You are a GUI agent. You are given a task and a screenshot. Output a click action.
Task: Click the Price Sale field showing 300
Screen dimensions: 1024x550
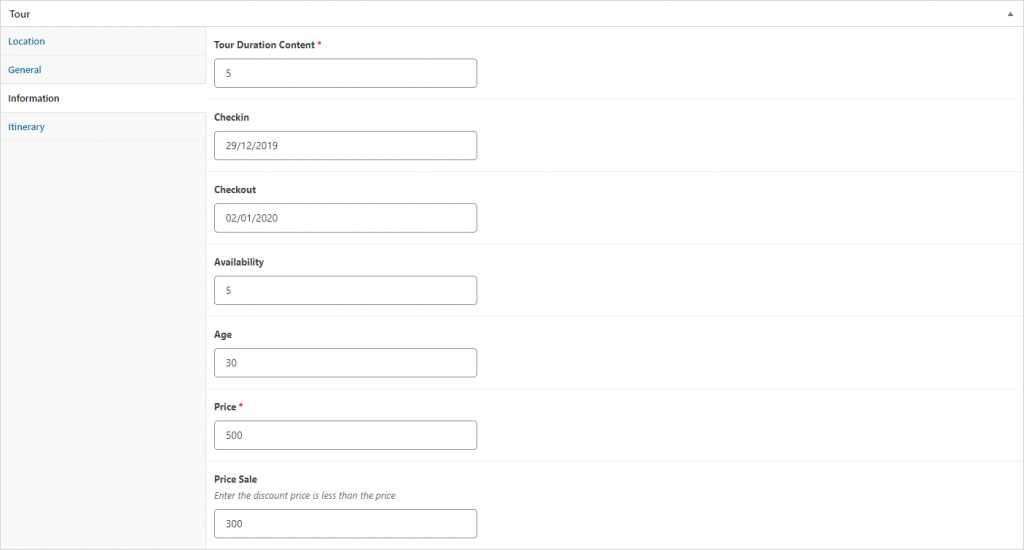345,524
